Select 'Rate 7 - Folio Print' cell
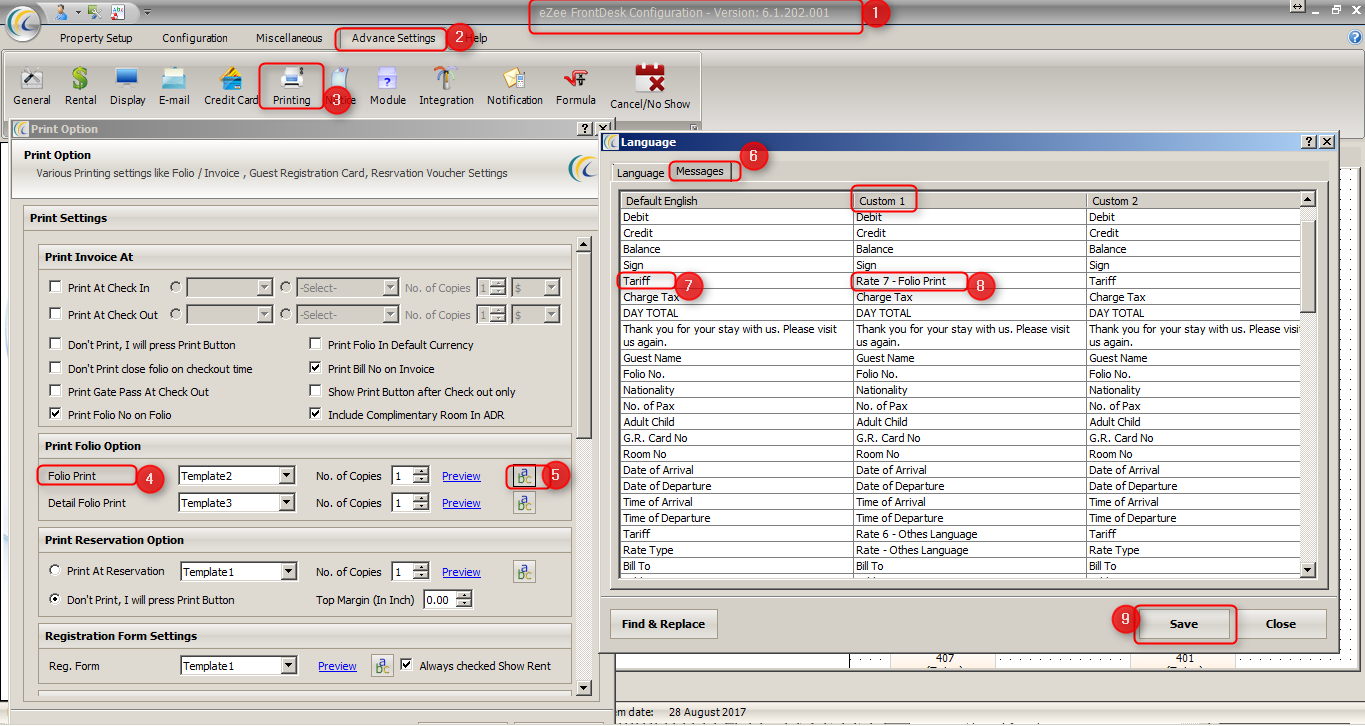 coord(968,281)
